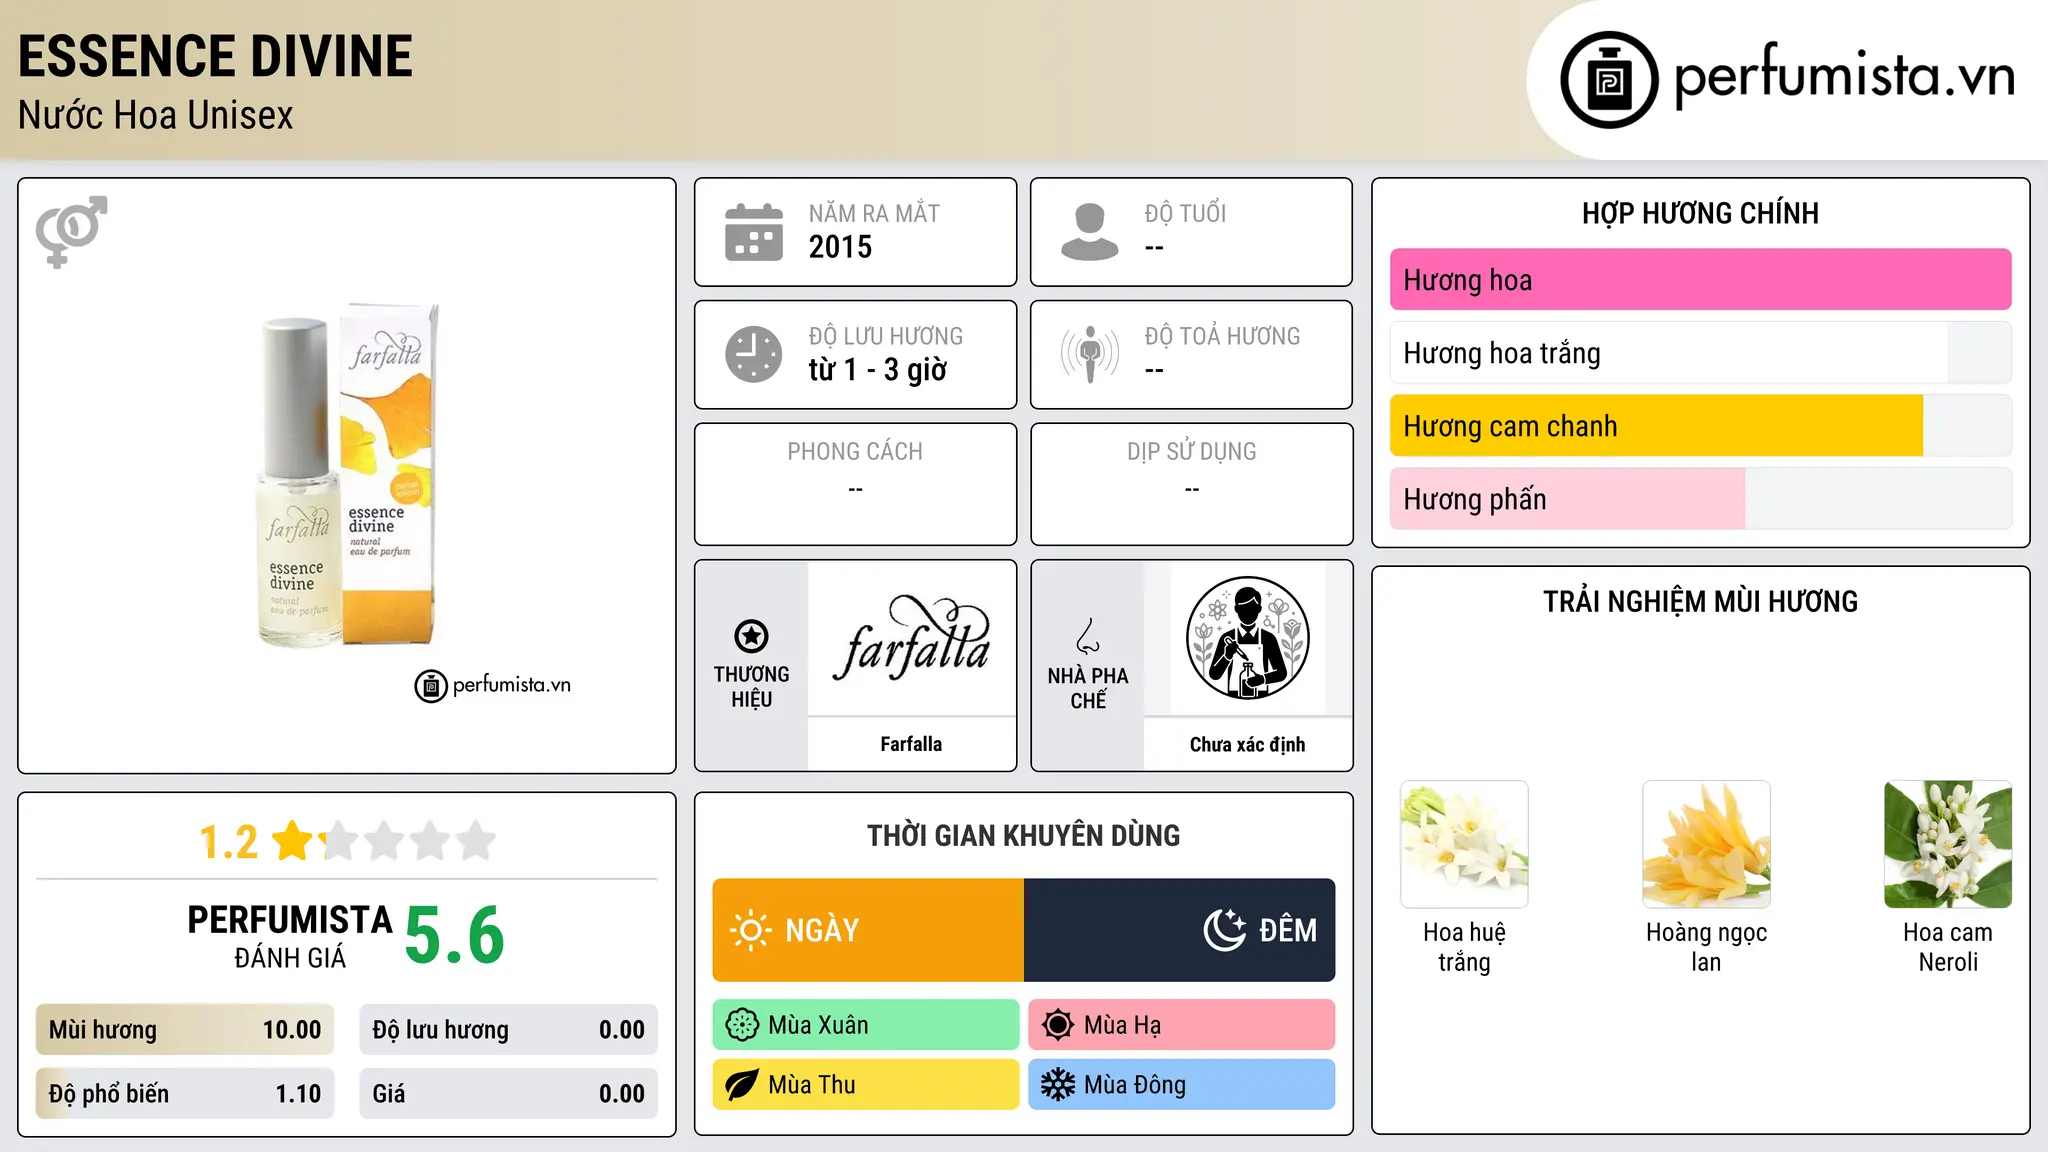Select the Ngày daytime block
The height and width of the screenshot is (1152, 2048).
pyautogui.click(x=868, y=930)
